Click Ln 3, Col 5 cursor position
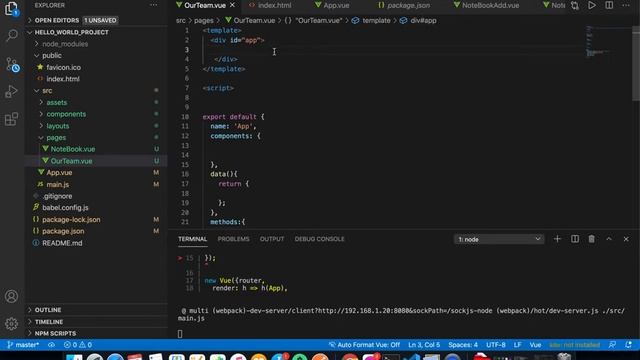This screenshot has width=640, height=360. 424,345
